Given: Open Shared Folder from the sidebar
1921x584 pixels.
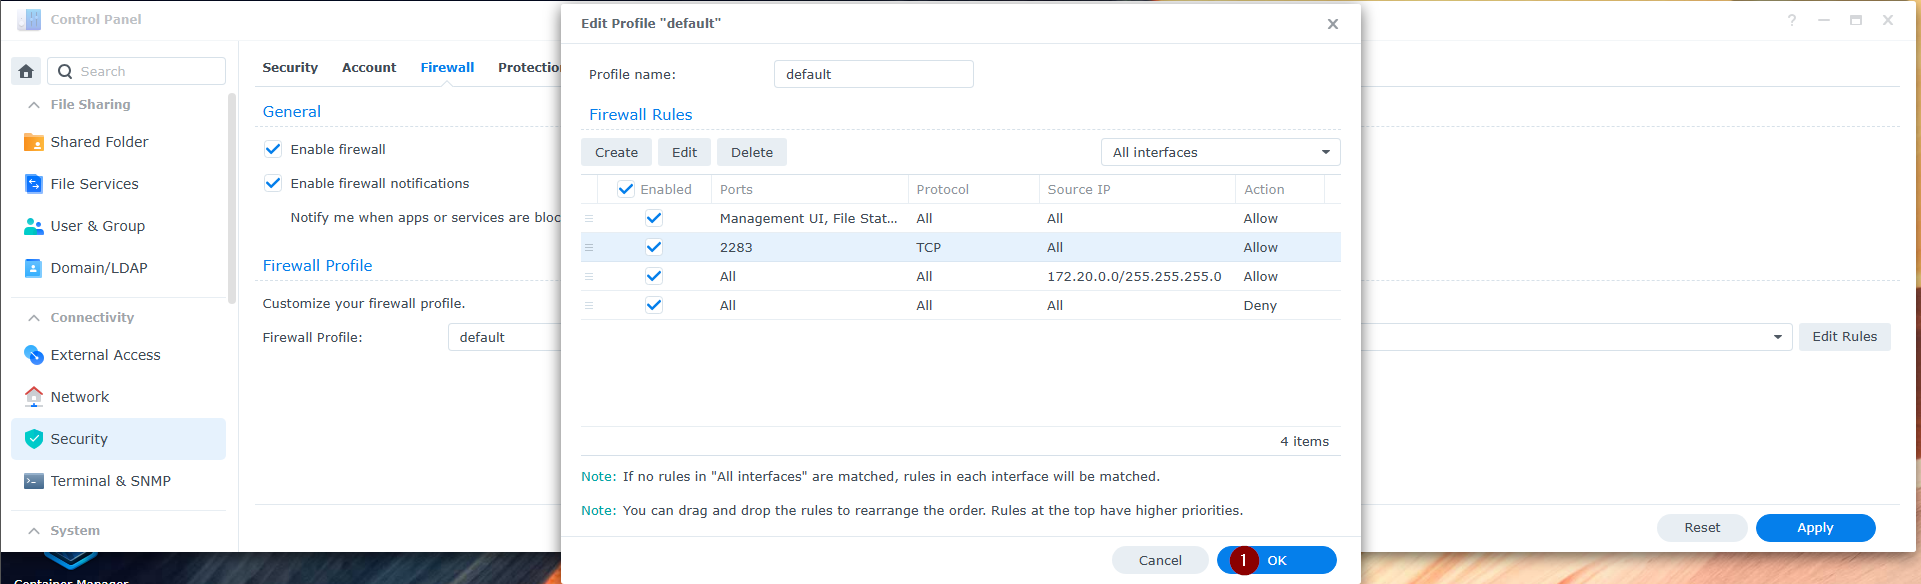Looking at the screenshot, I should click(x=99, y=142).
